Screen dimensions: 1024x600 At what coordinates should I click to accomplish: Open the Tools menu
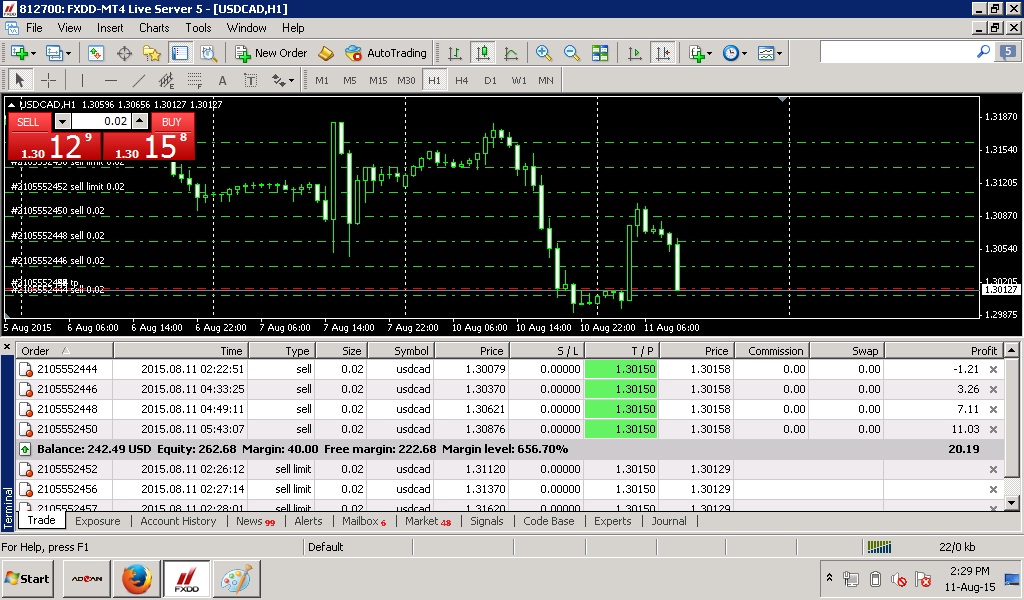point(198,28)
